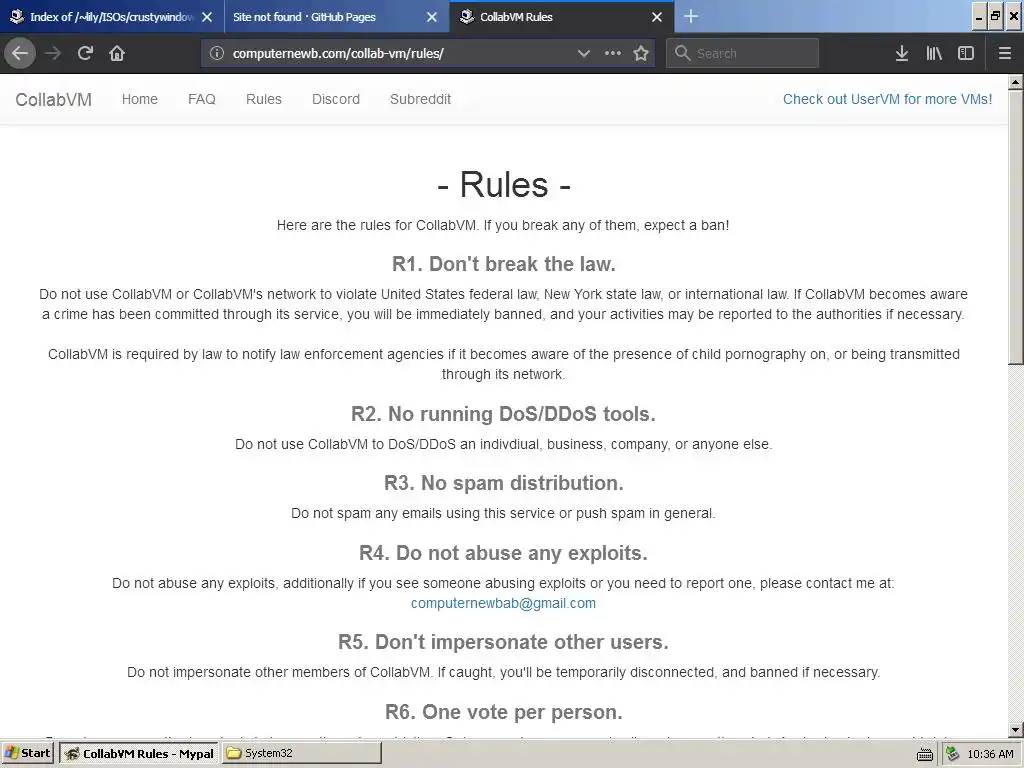Open the browser home page
This screenshot has width=1024, height=768.
[117, 53]
